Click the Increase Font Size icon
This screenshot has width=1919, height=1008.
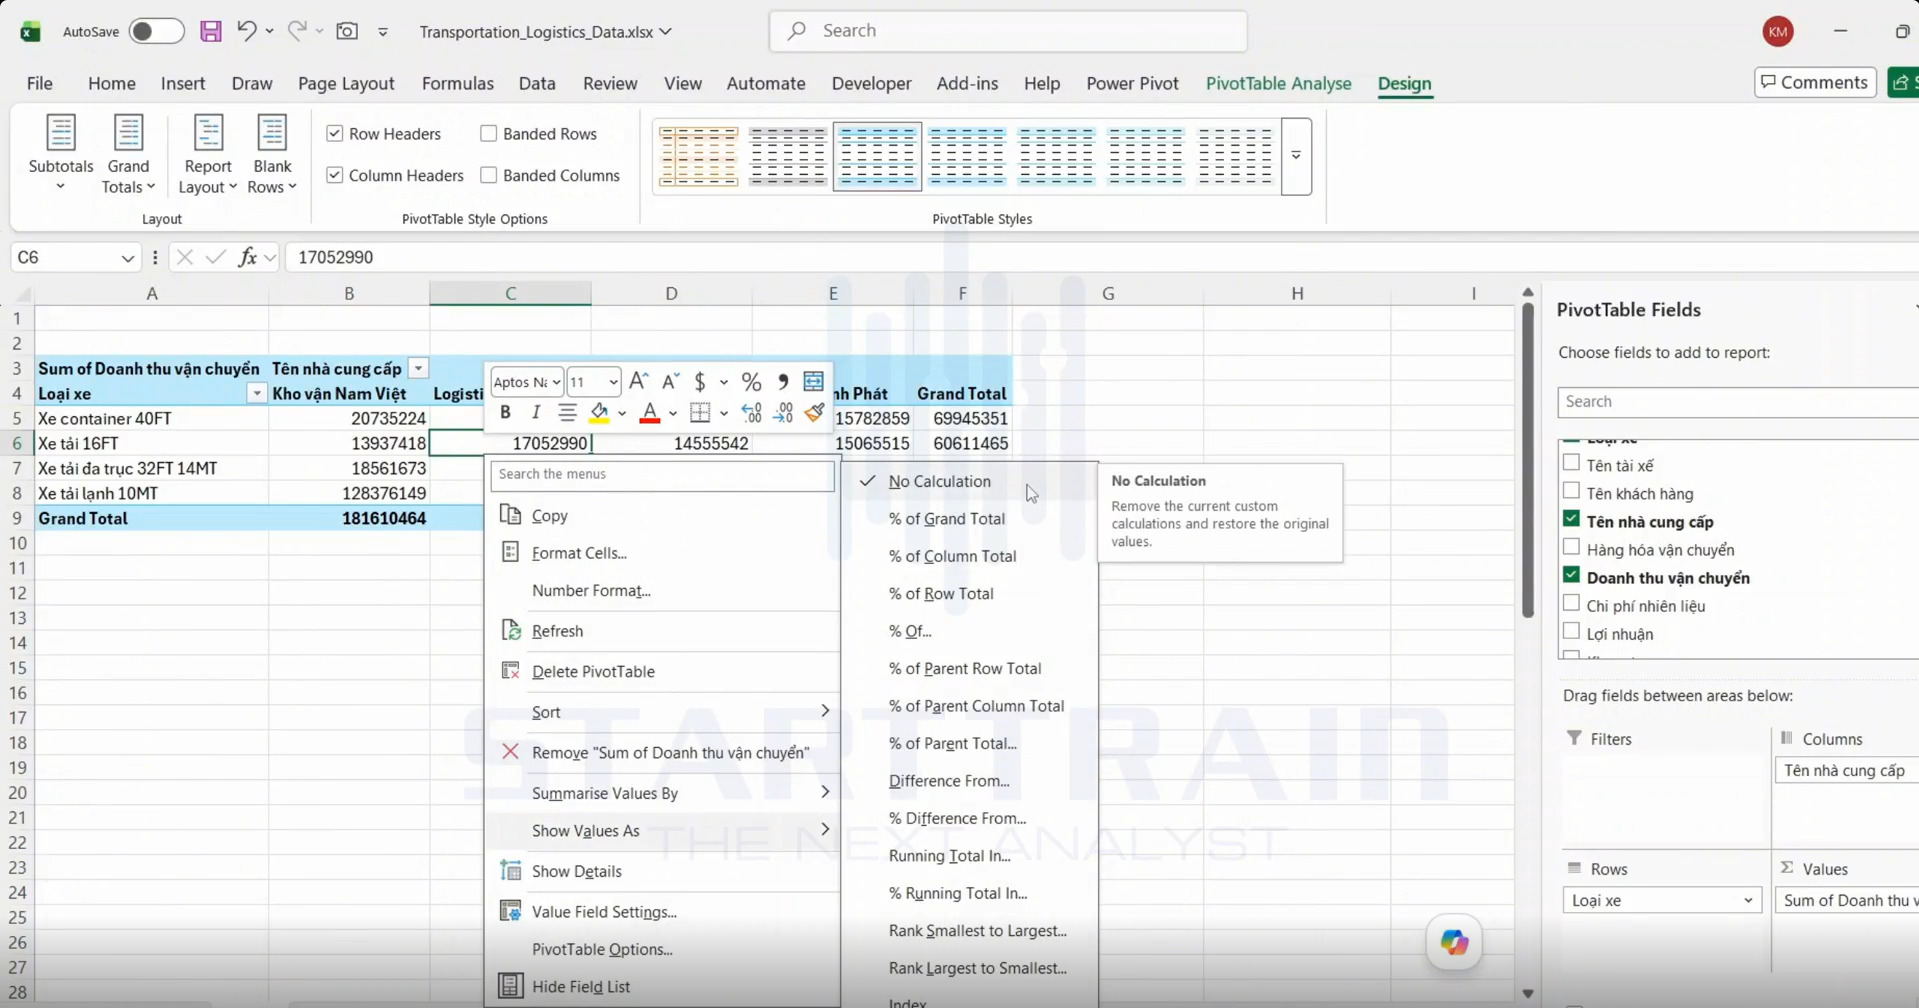point(639,381)
